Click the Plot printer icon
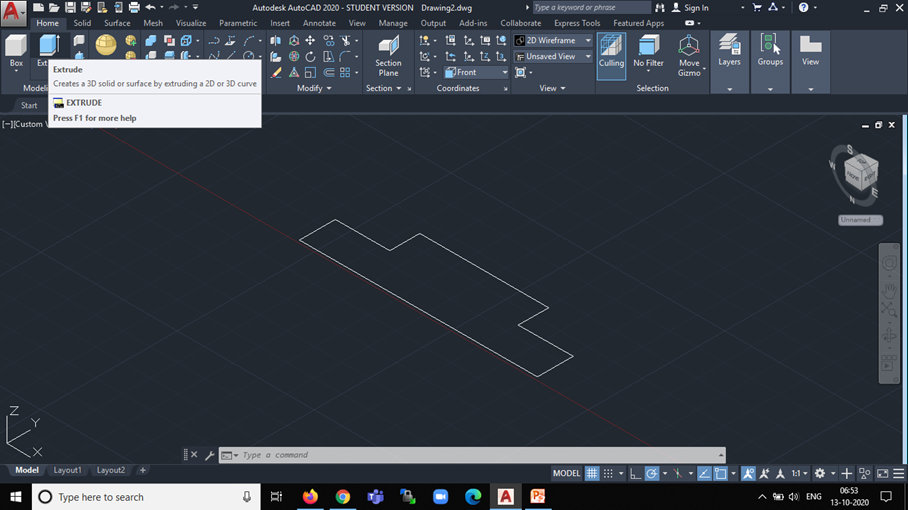Image resolution: width=908 pixels, height=510 pixels. [x=134, y=8]
